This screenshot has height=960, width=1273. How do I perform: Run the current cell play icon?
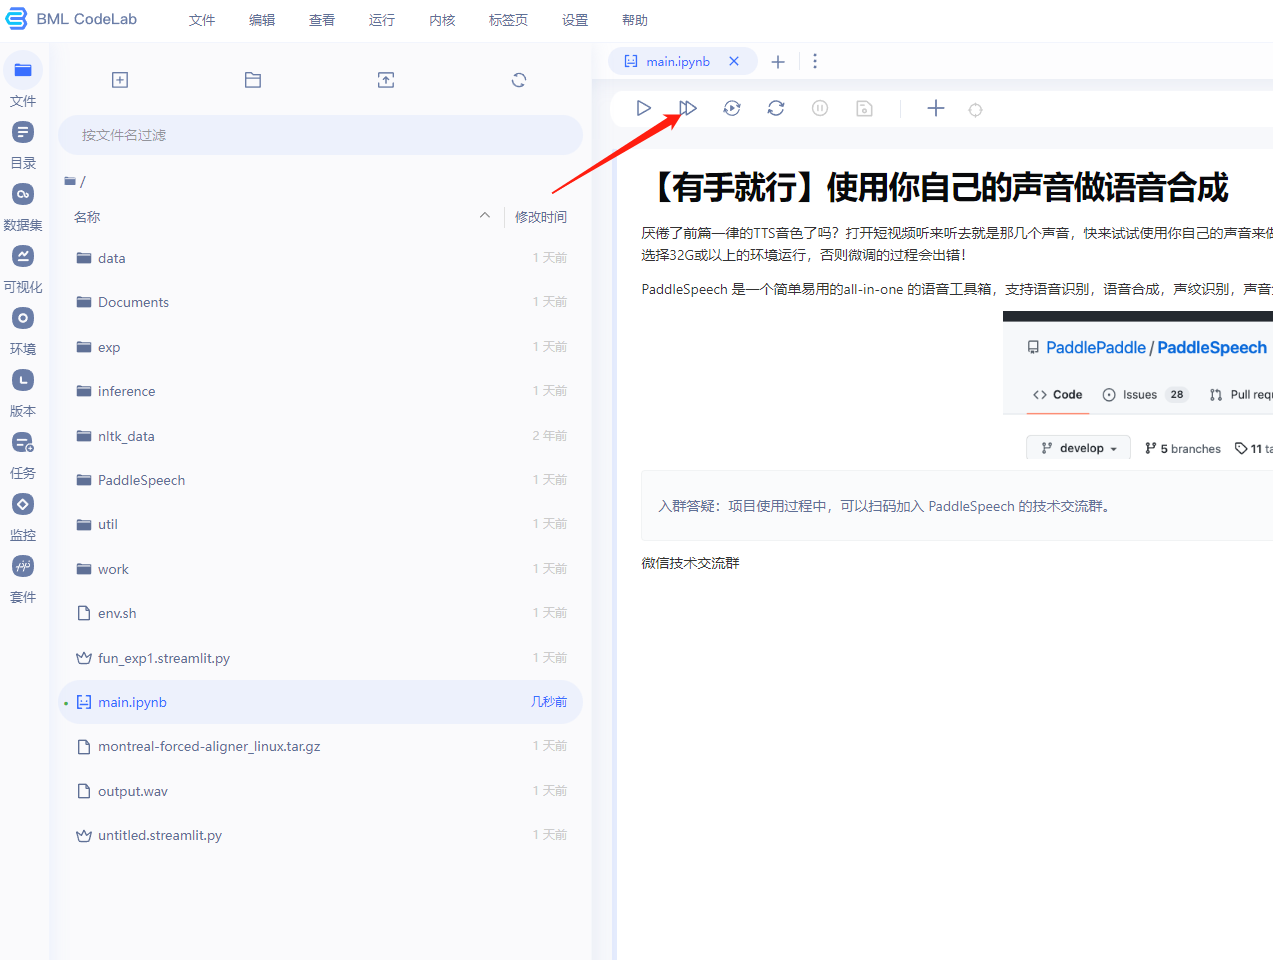coord(643,108)
